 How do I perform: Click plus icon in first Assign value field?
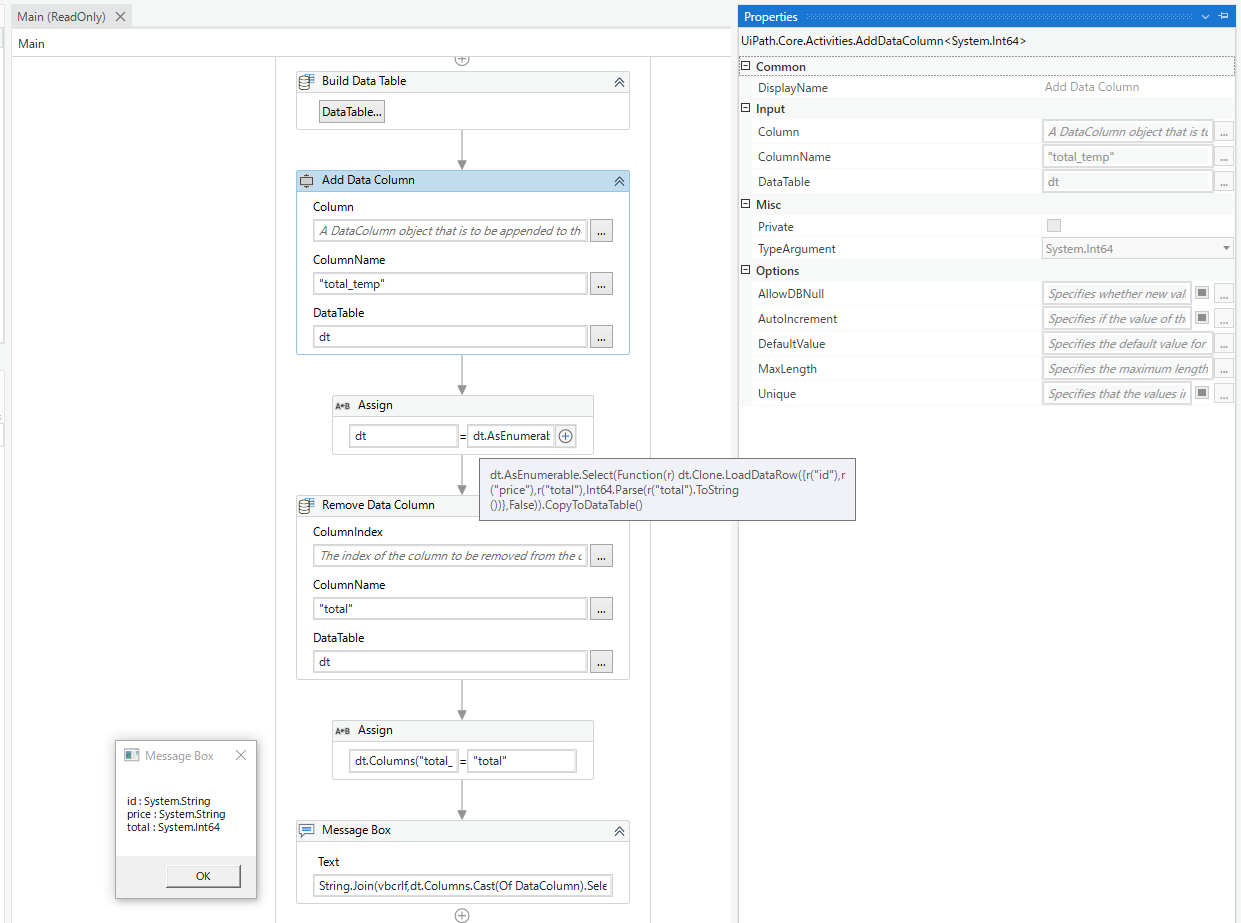(566, 436)
